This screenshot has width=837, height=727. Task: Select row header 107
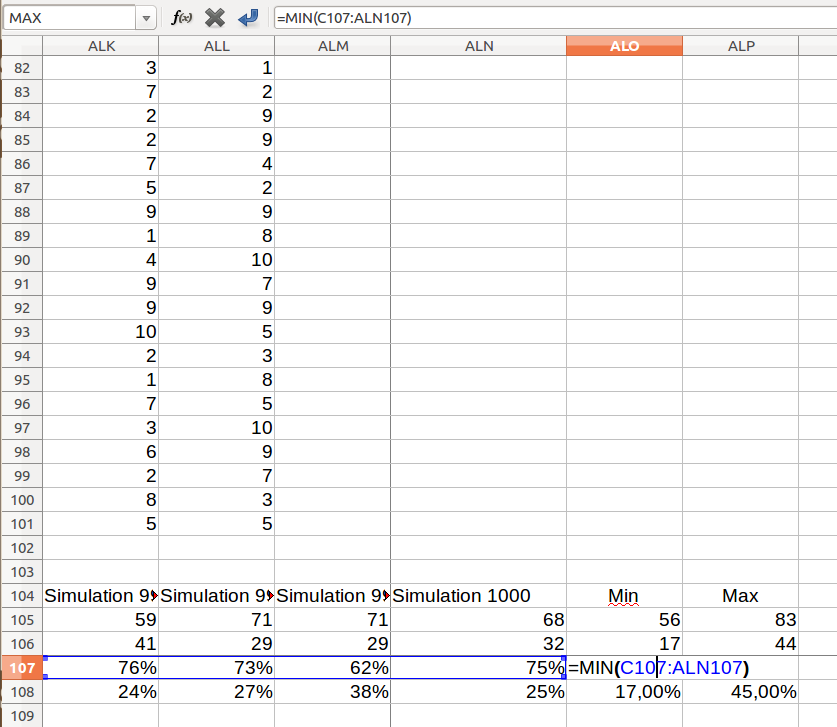coord(21,668)
